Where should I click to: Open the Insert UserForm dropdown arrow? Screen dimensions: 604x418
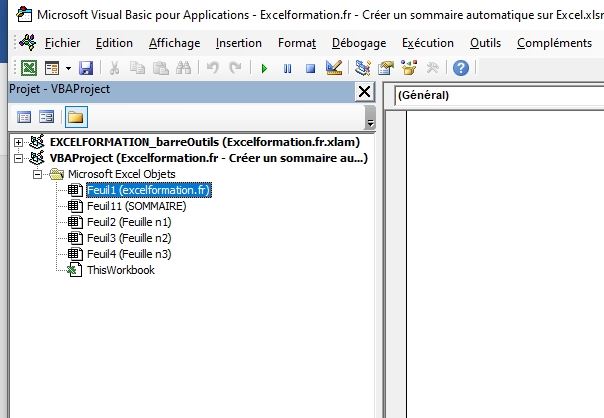(x=68, y=68)
